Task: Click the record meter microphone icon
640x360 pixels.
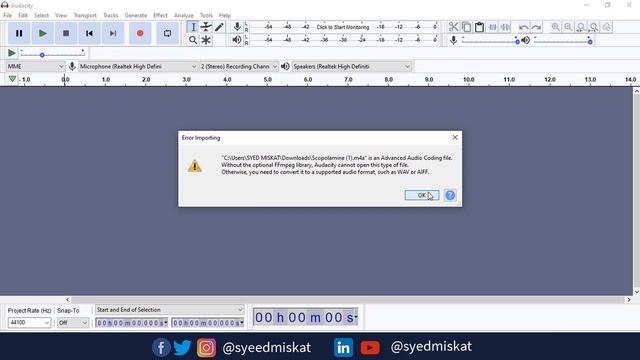Action: pyautogui.click(x=237, y=27)
